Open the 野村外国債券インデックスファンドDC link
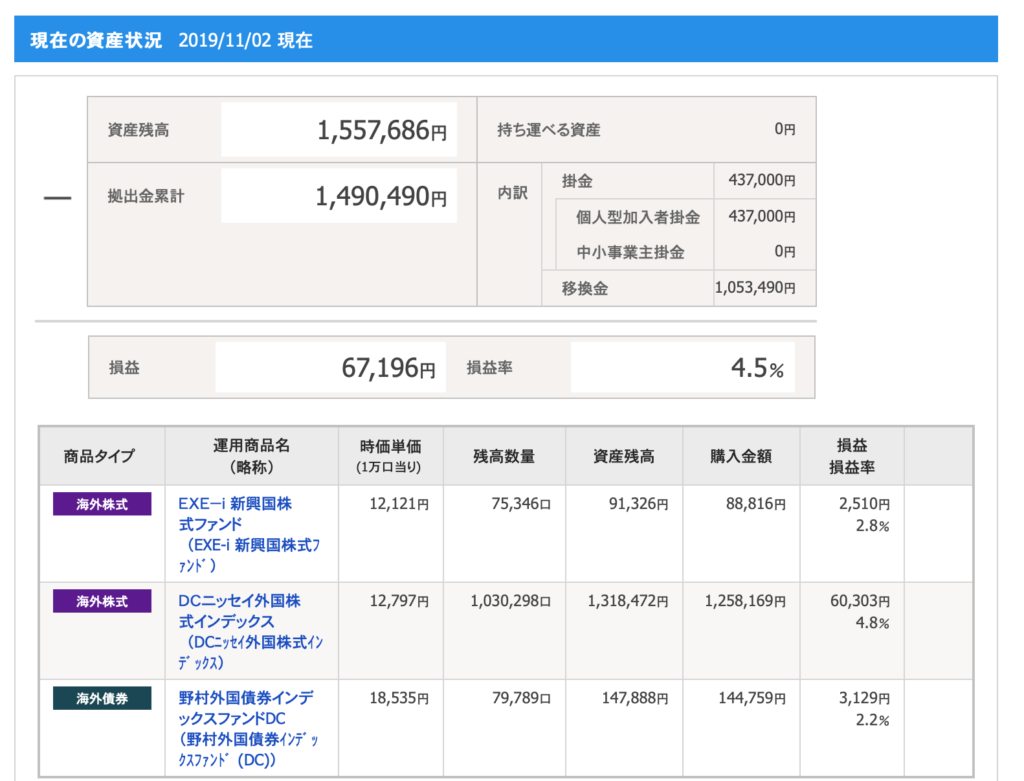Image resolution: width=1024 pixels, height=781 pixels. [x=249, y=729]
